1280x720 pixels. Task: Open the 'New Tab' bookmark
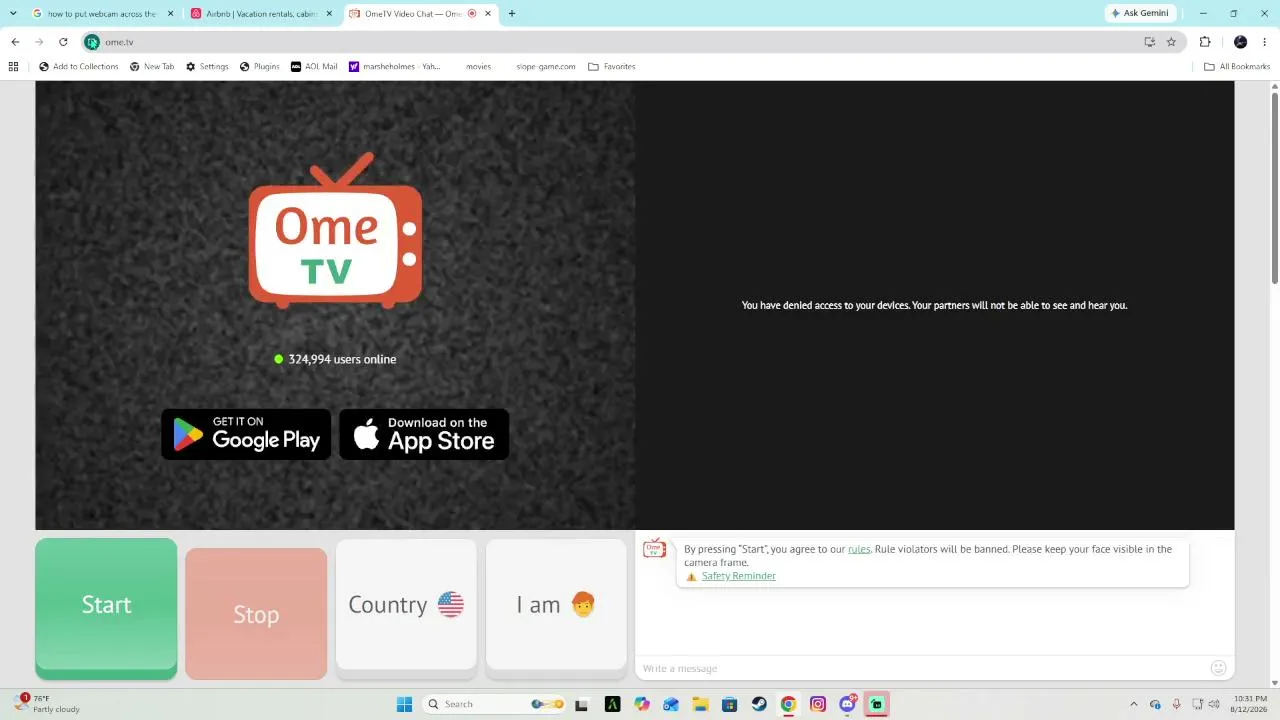tap(152, 67)
